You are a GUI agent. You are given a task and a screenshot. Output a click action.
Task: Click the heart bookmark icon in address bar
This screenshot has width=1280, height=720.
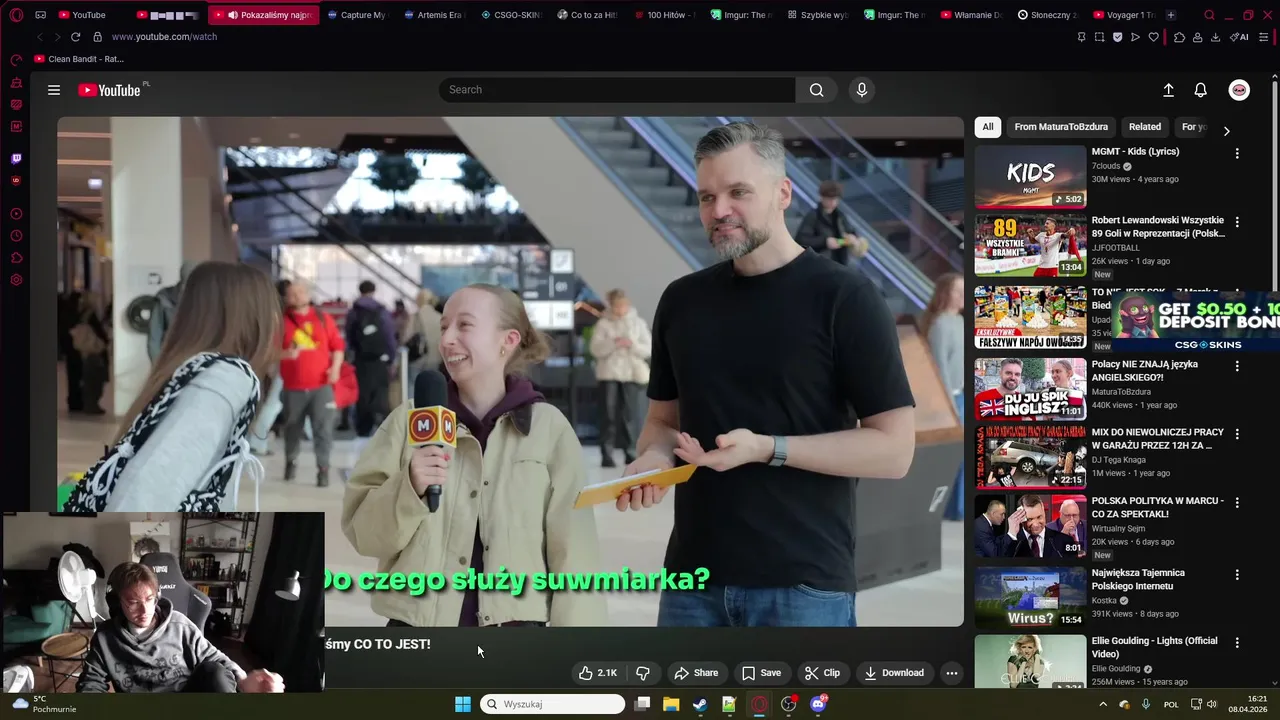pos(1153,37)
